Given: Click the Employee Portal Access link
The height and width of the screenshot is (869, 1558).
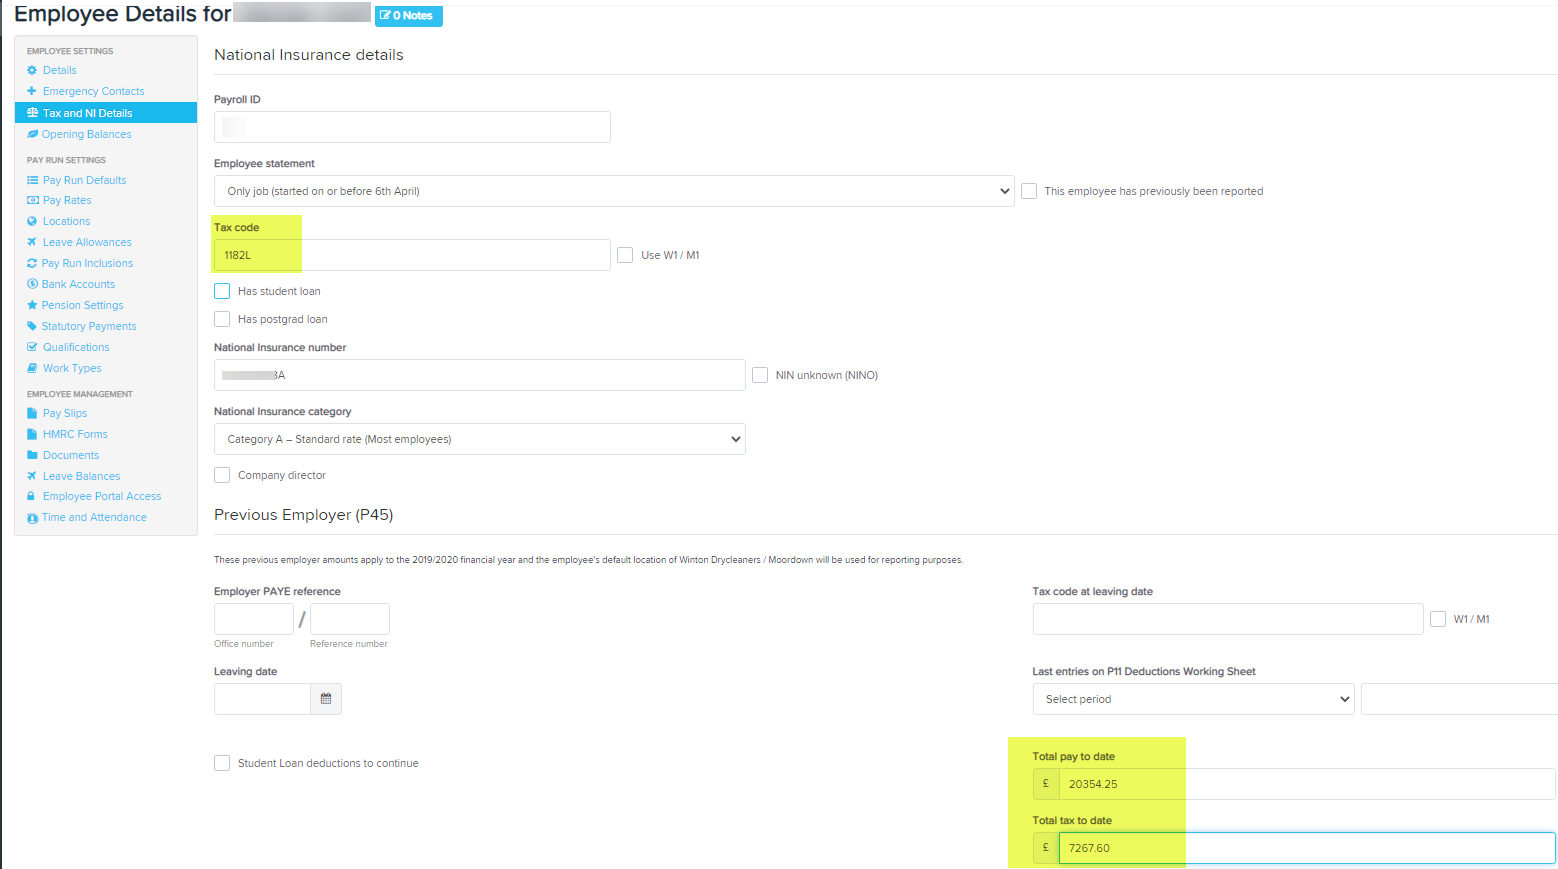Looking at the screenshot, I should pyautogui.click(x=100, y=495).
